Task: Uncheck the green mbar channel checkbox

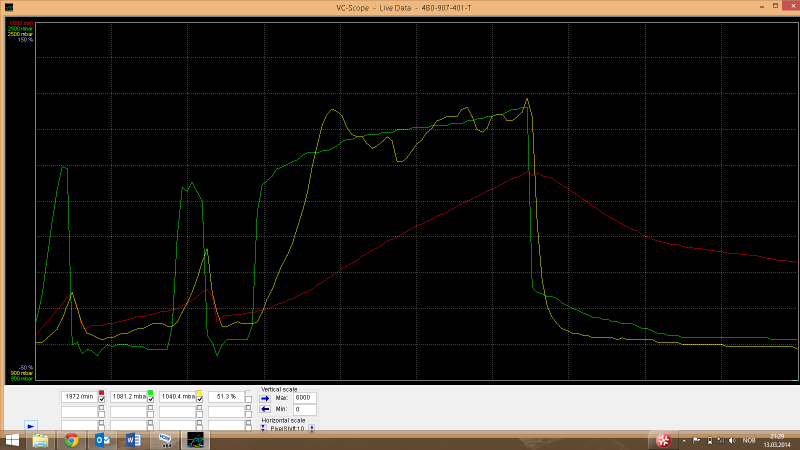Action: coord(151,399)
